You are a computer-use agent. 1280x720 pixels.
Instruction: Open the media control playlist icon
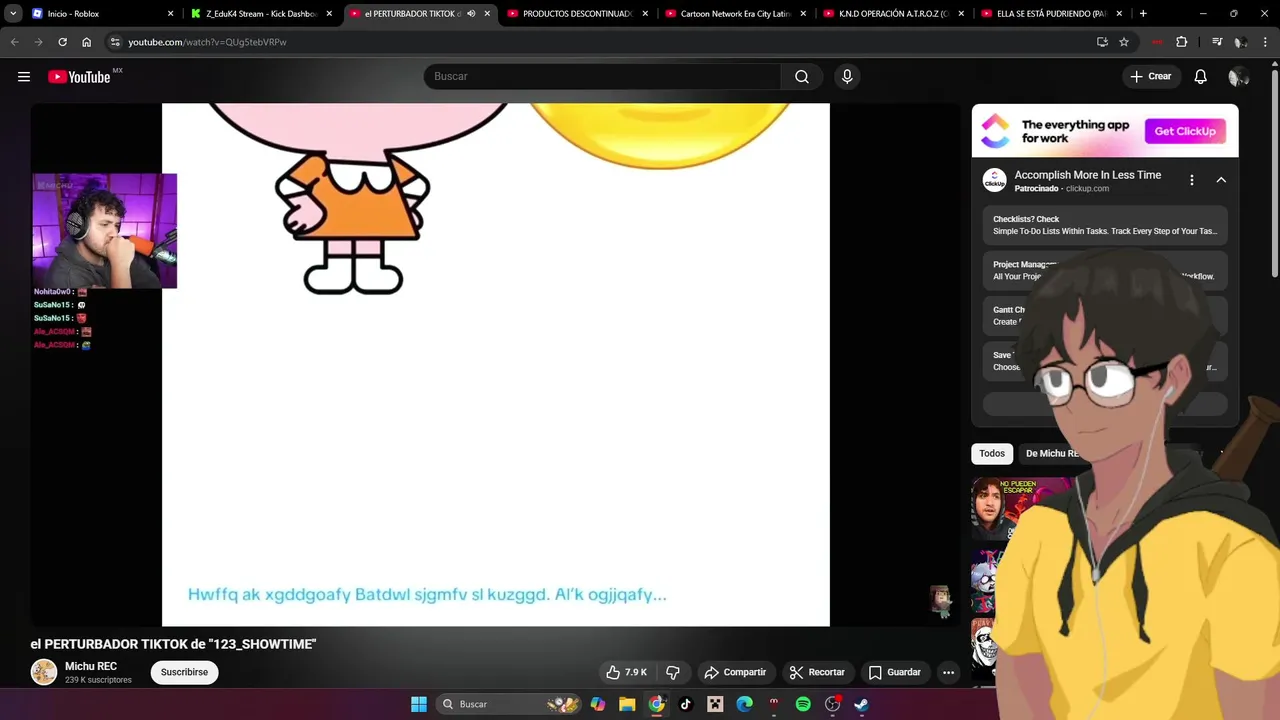(1217, 42)
